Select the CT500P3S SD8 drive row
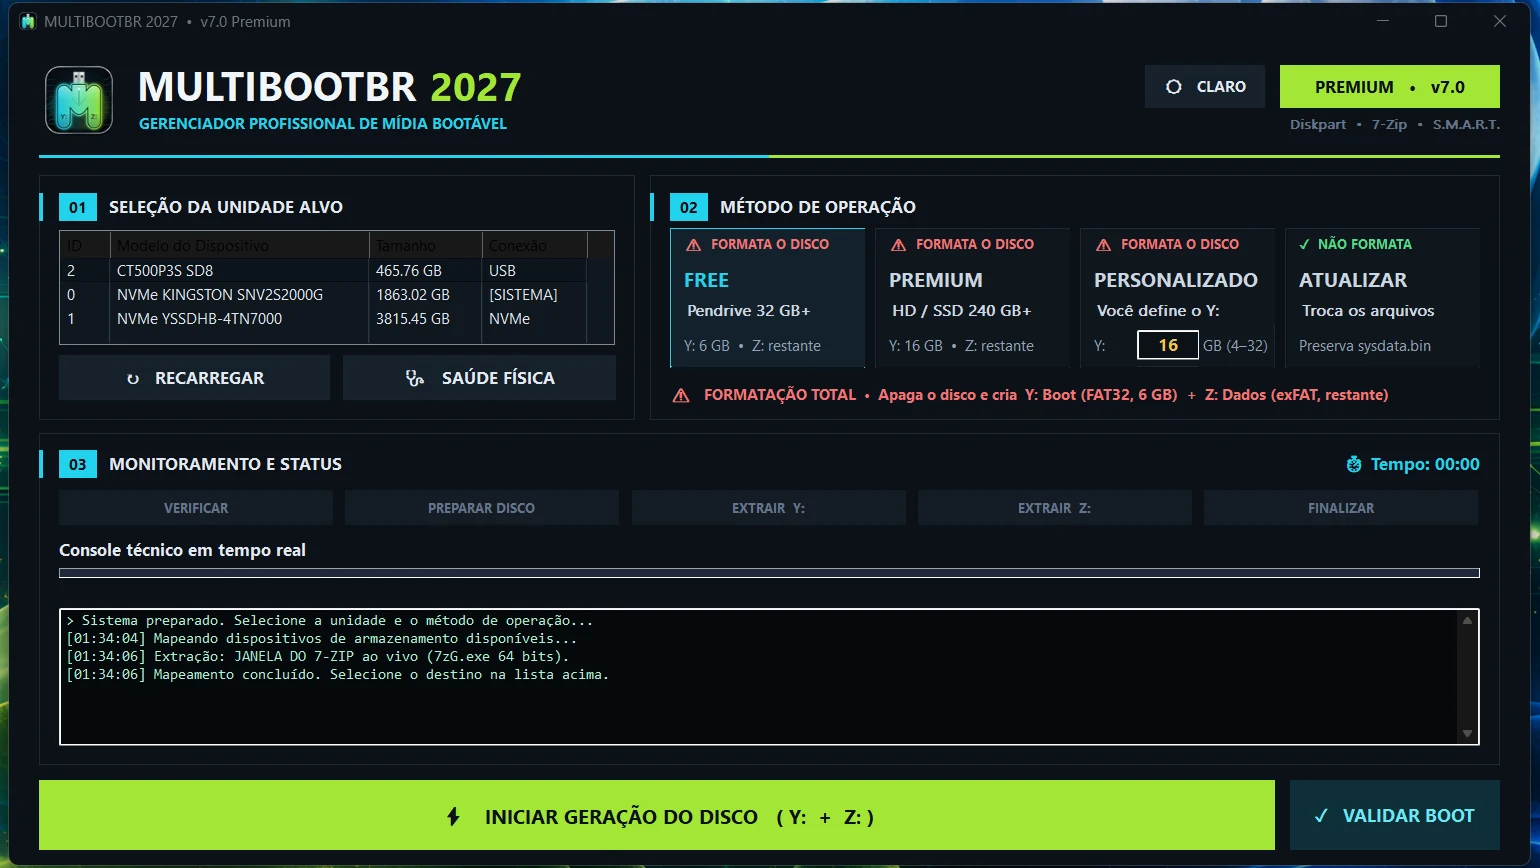 (x=337, y=271)
